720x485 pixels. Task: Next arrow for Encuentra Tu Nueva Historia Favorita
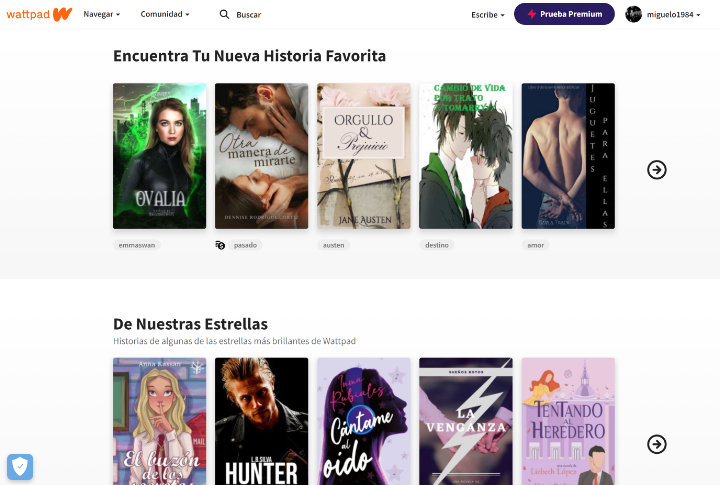(657, 169)
